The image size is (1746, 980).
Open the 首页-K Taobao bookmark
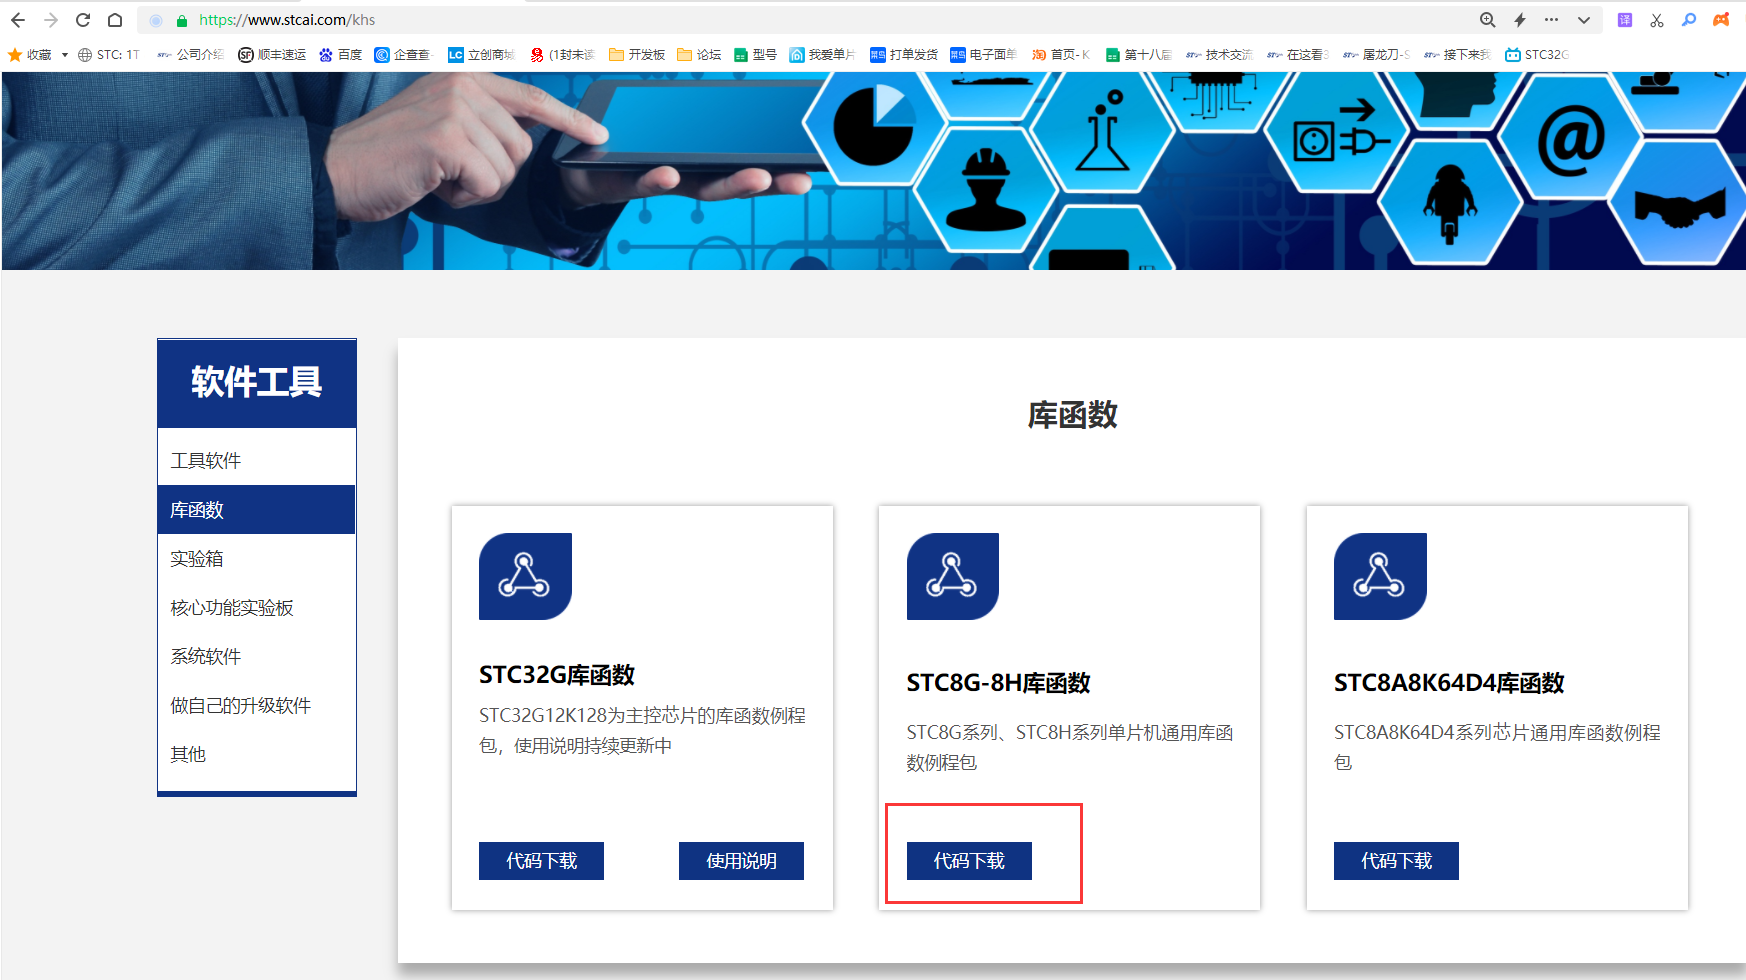[x=1061, y=55]
